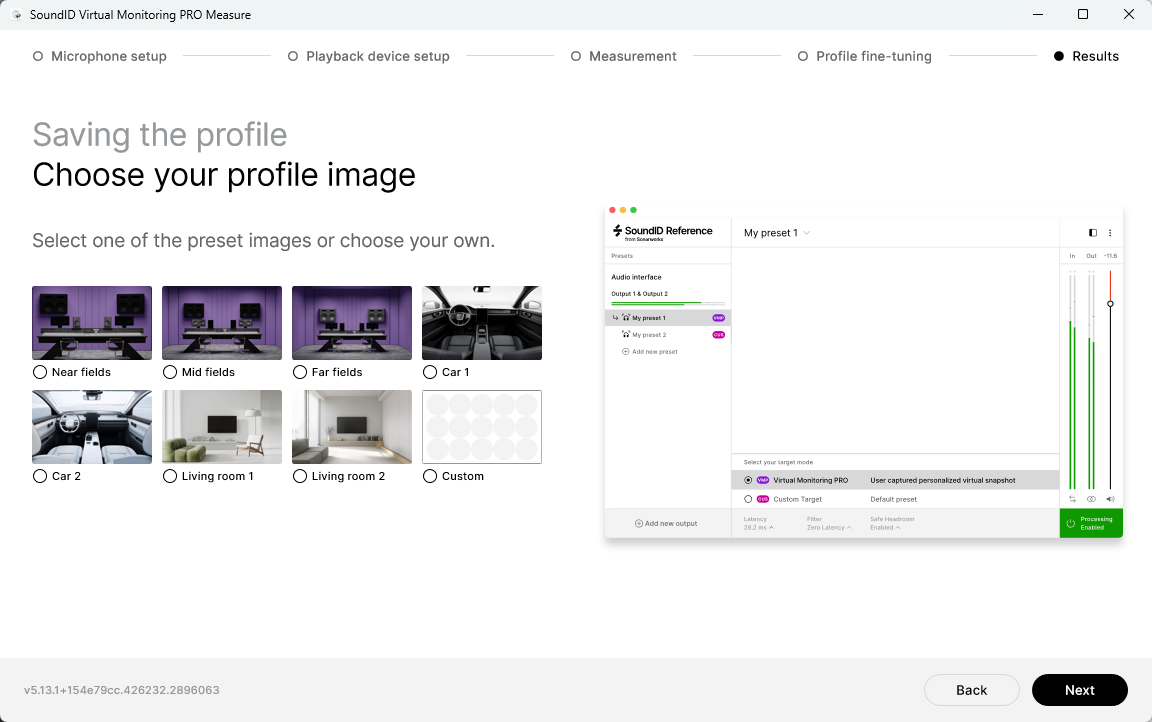1152x722 pixels.
Task: Click the swap channels icon in preview
Action: pyautogui.click(x=1072, y=499)
